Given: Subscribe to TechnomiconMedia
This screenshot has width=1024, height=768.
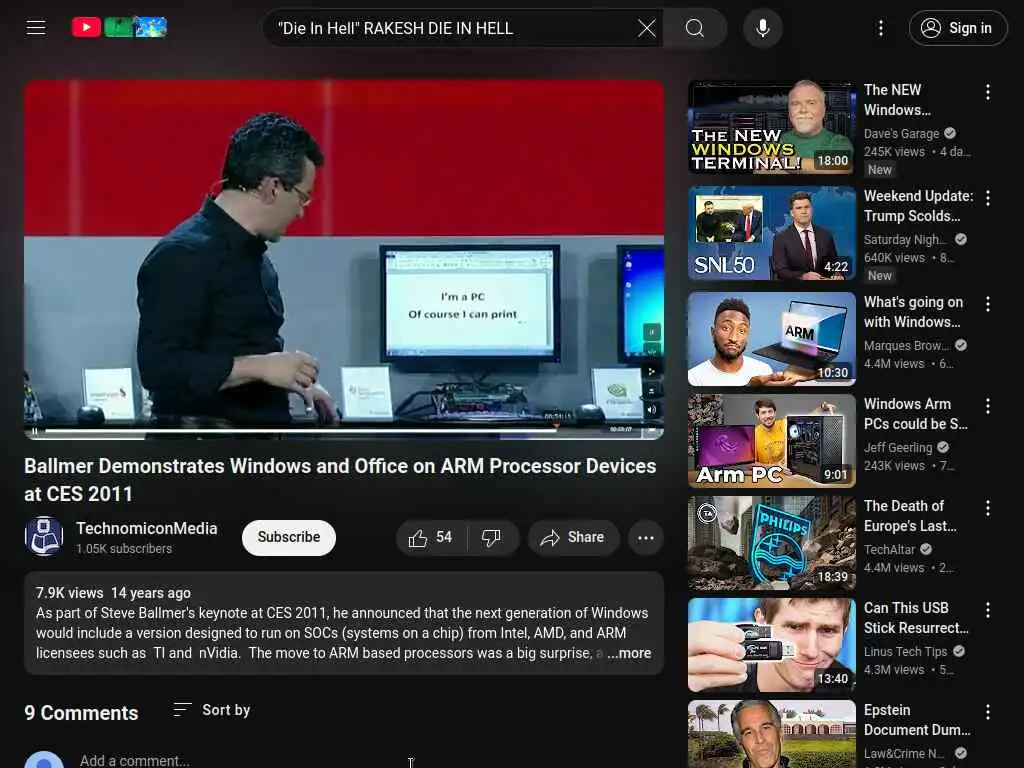Looking at the screenshot, I should click(289, 537).
